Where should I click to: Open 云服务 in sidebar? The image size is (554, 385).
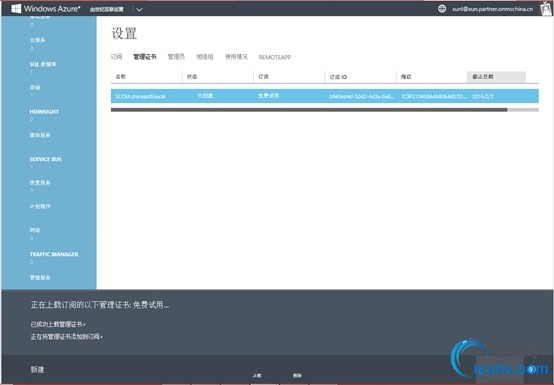click(37, 40)
